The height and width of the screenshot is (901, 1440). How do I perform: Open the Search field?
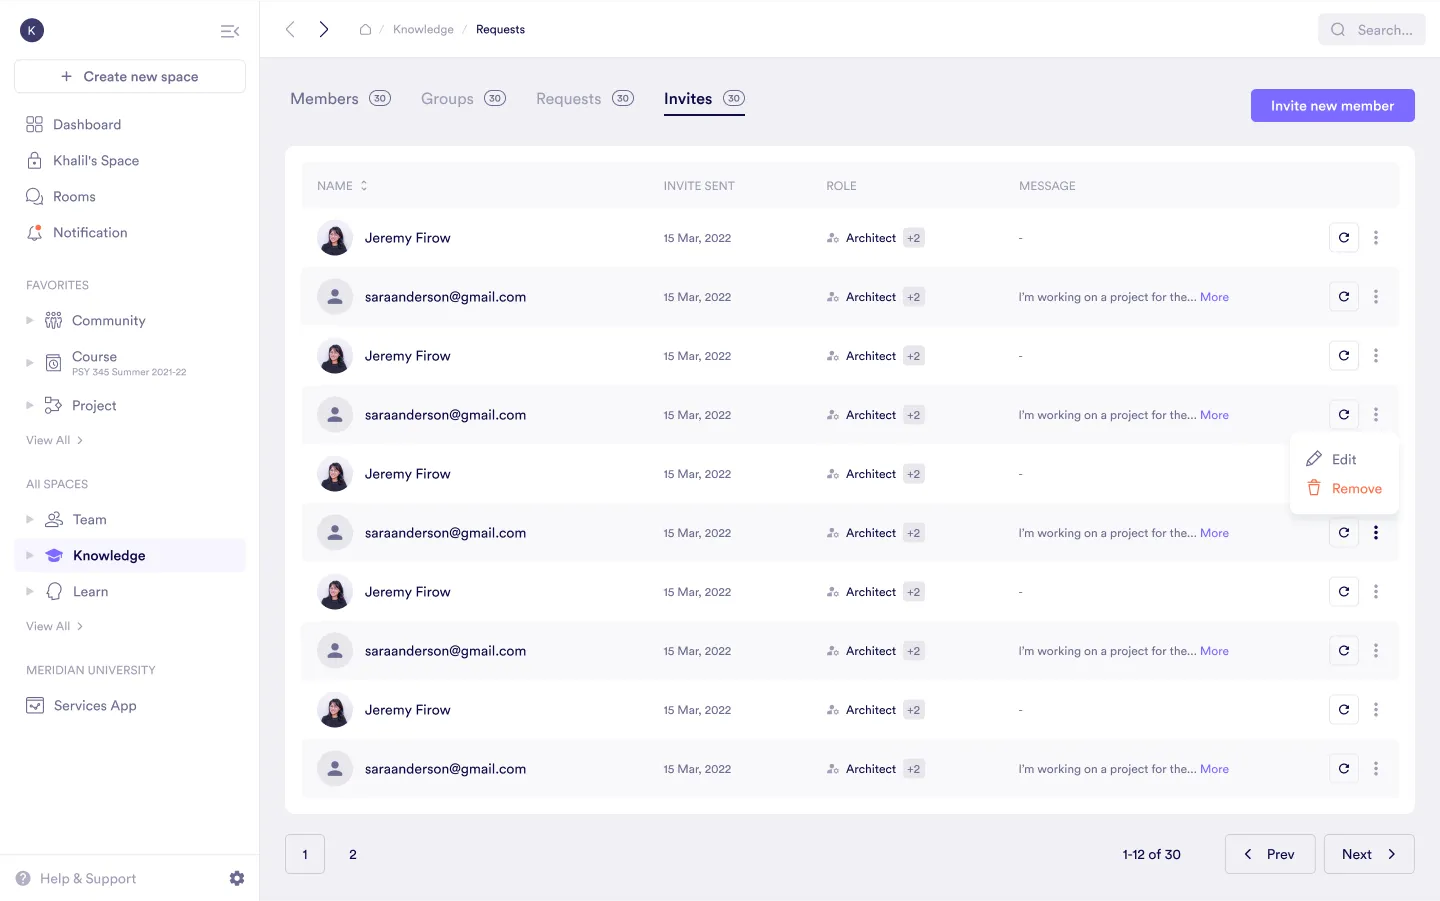(1371, 29)
